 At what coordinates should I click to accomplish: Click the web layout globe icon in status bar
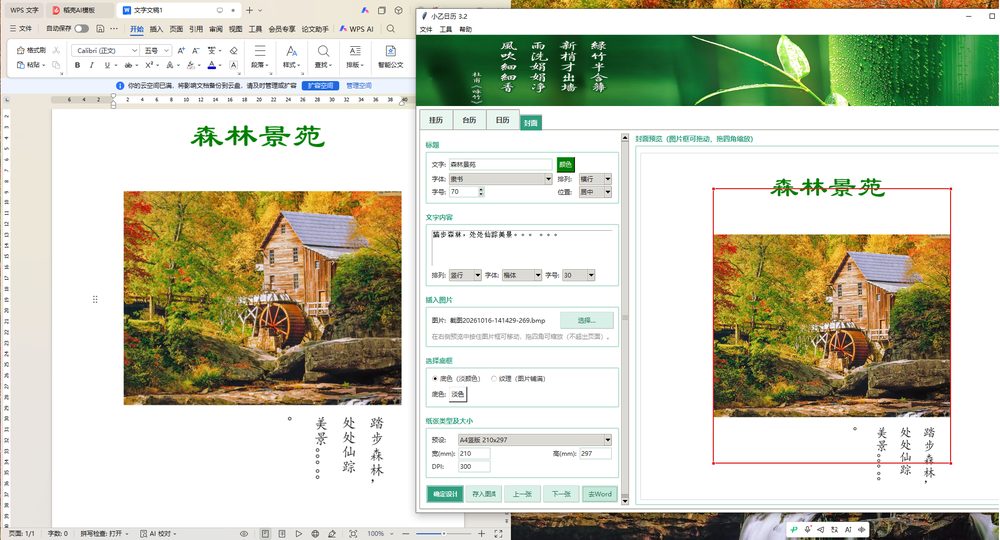[315, 534]
